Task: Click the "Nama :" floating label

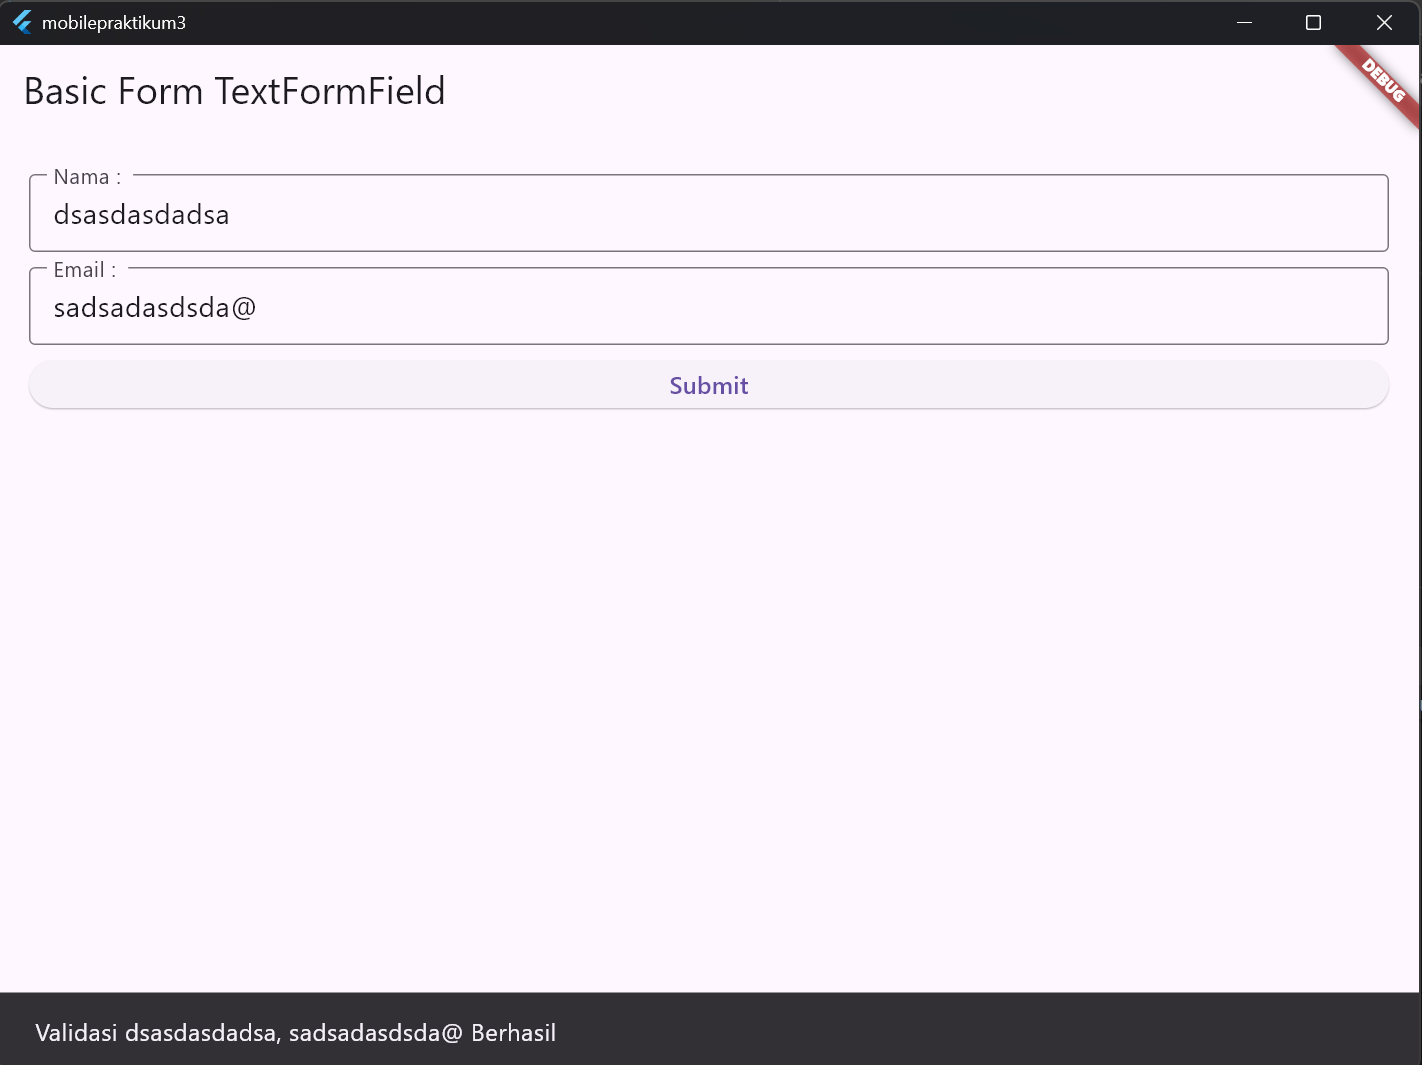Action: coord(87,177)
